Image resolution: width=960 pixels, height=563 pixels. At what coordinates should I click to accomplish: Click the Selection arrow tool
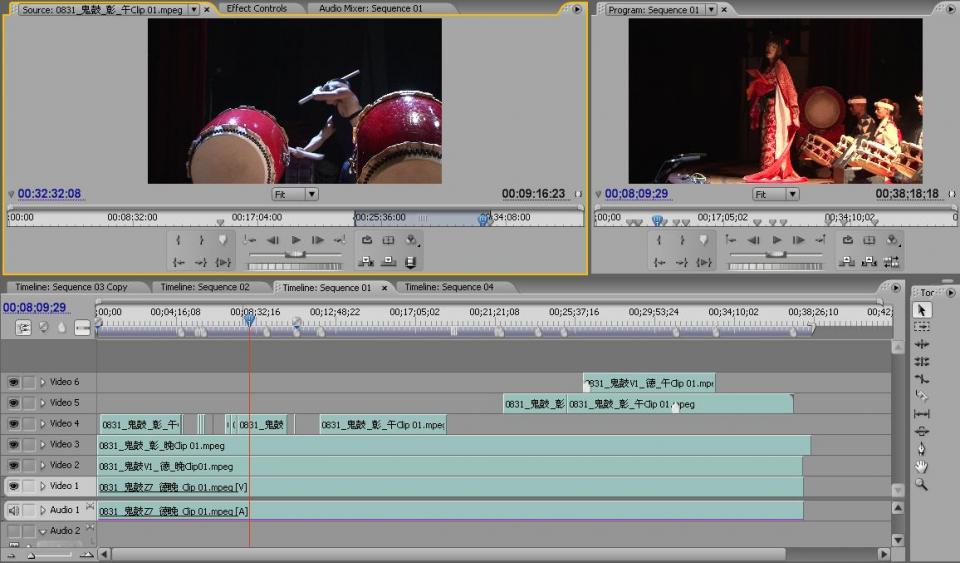point(921,310)
